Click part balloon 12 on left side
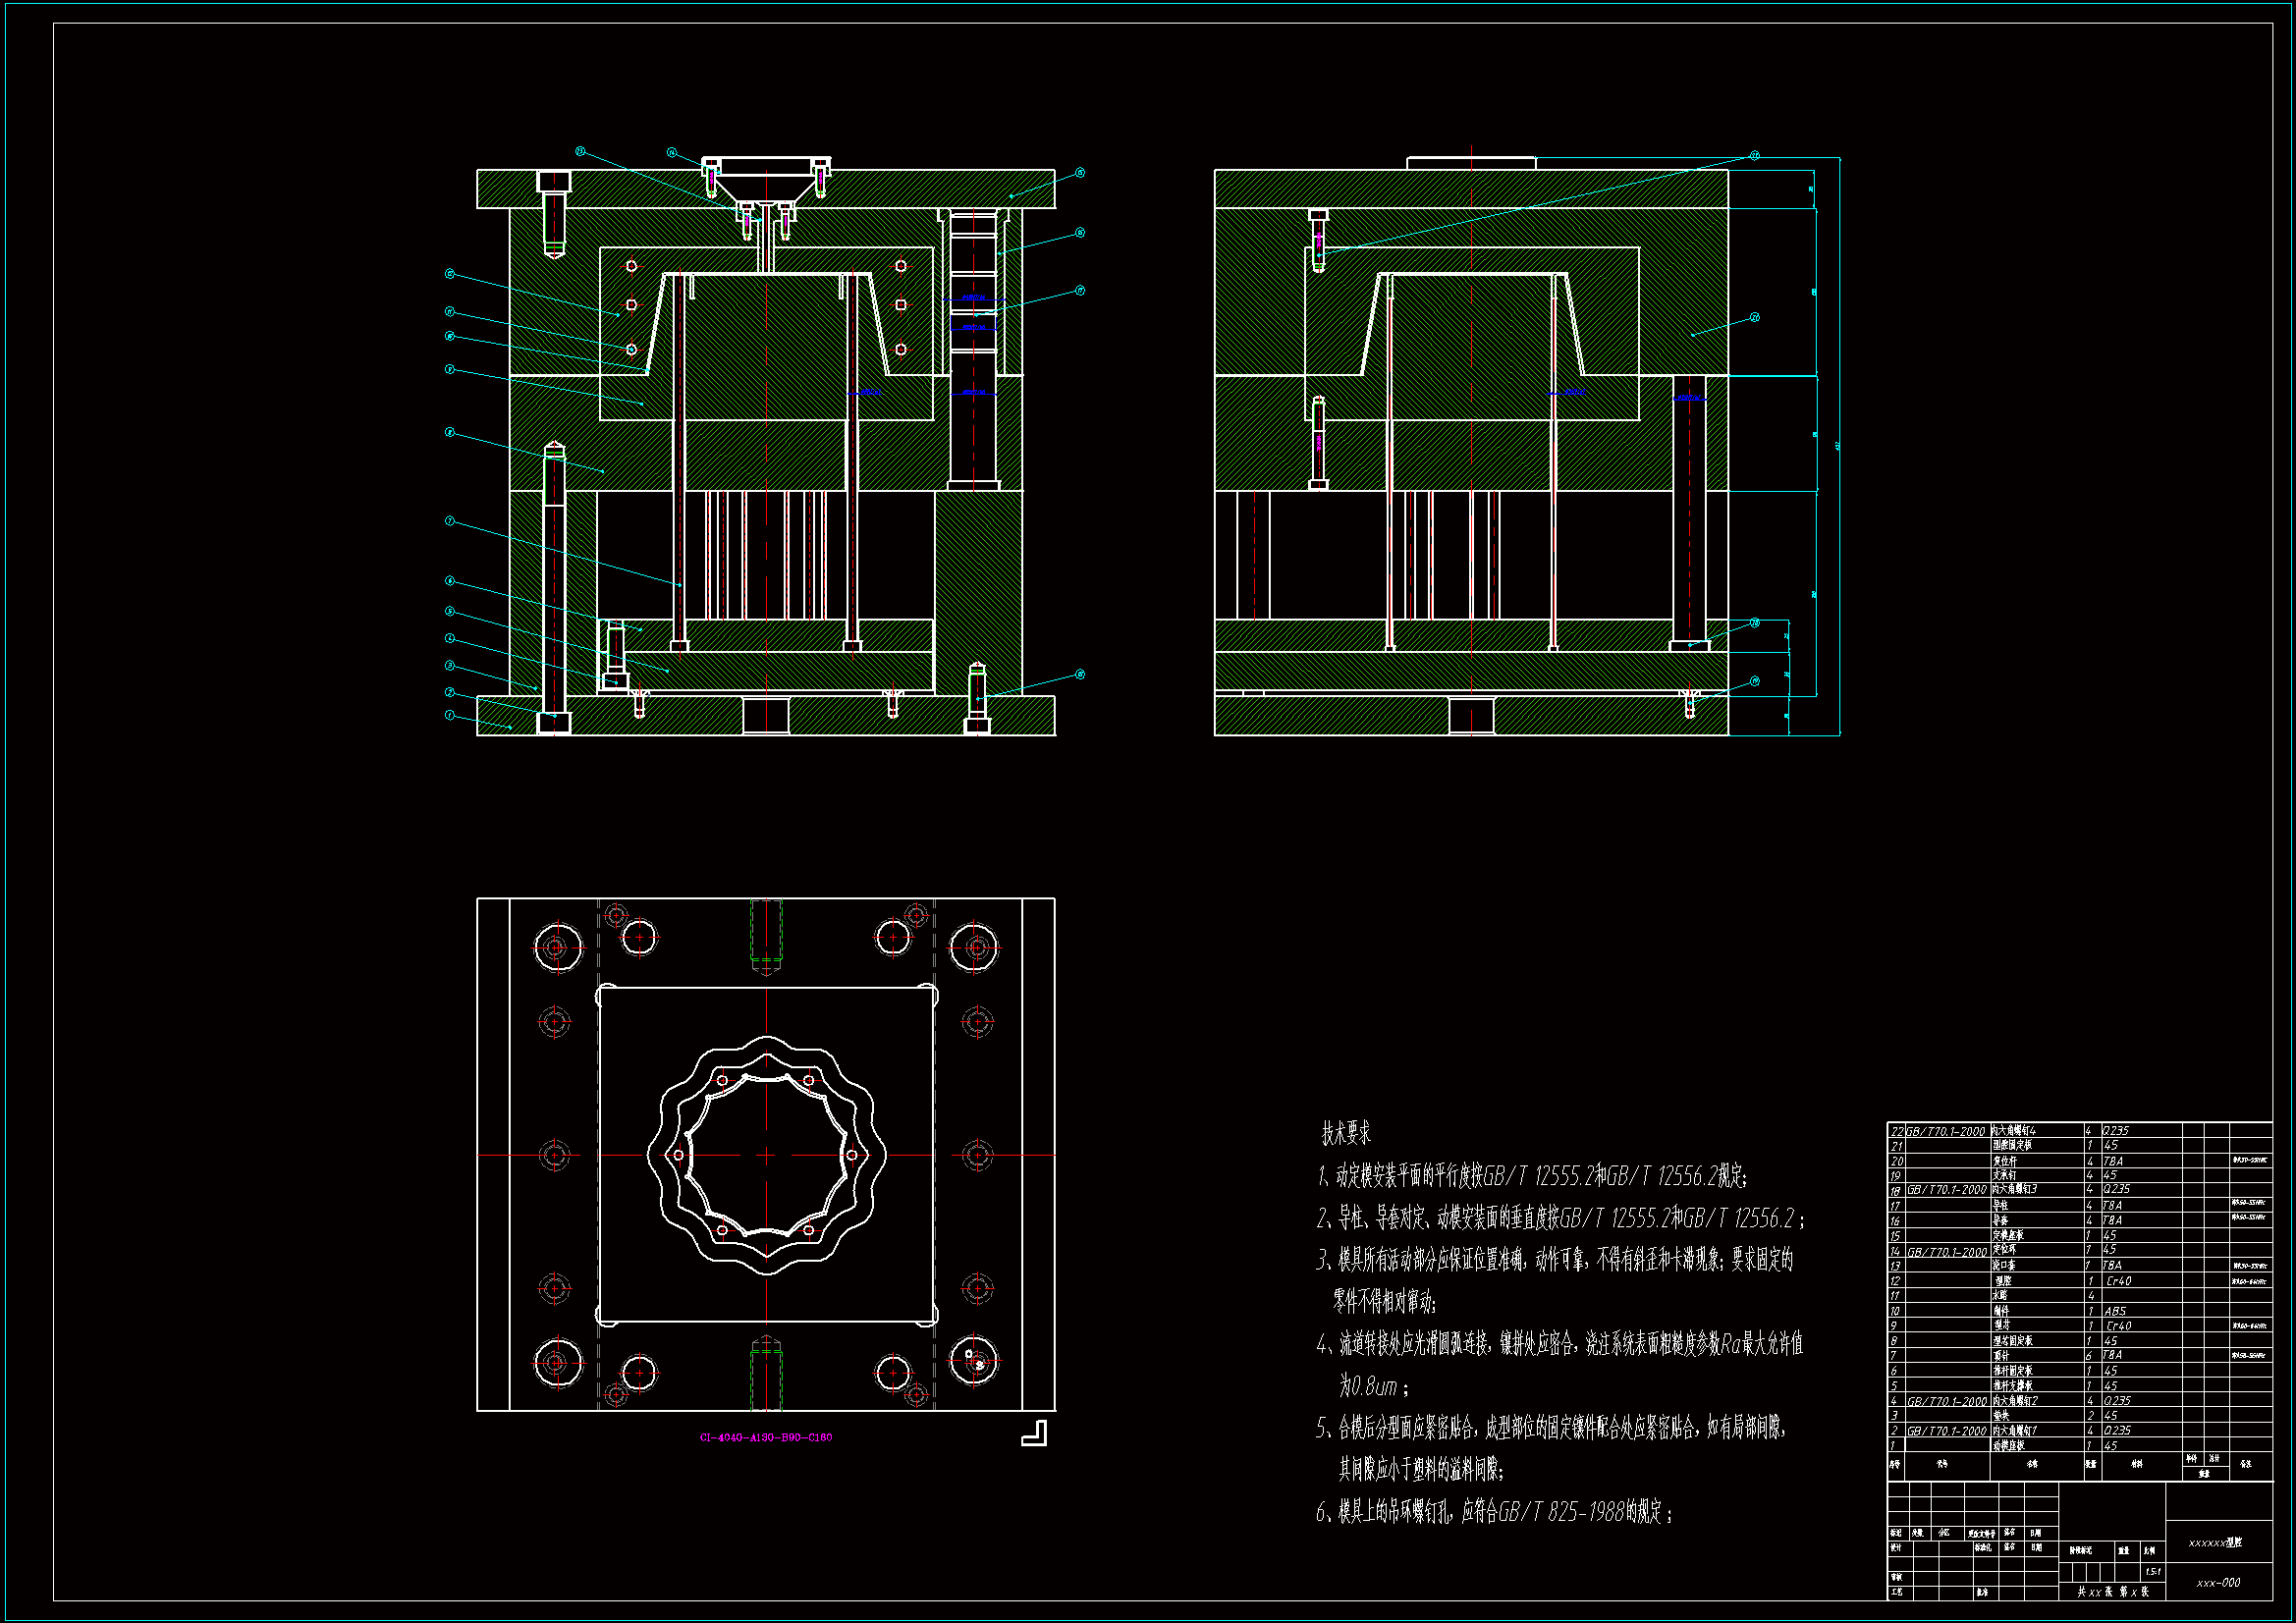Screen dimensions: 2296x1623 click(x=450, y=273)
